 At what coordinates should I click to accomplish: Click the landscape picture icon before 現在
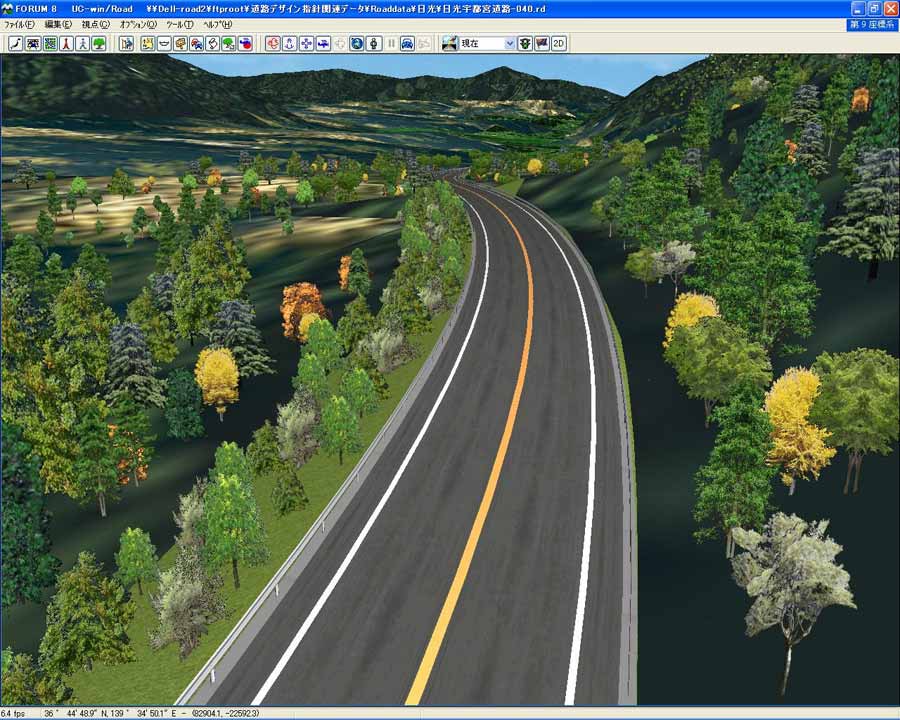coord(449,44)
